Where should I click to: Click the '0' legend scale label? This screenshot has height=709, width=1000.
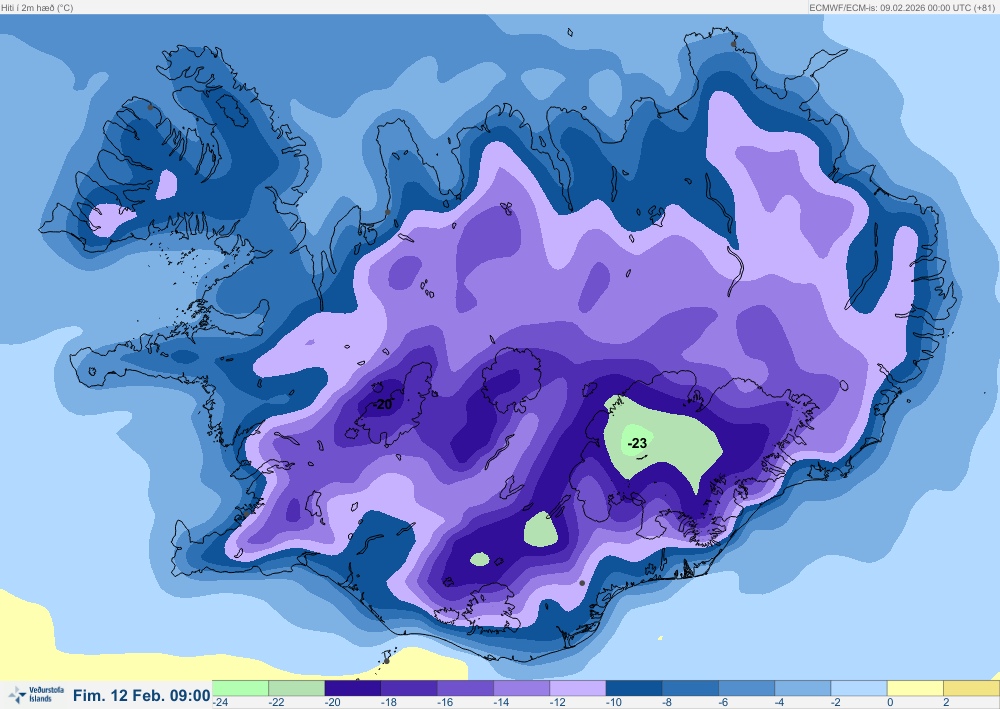point(890,702)
